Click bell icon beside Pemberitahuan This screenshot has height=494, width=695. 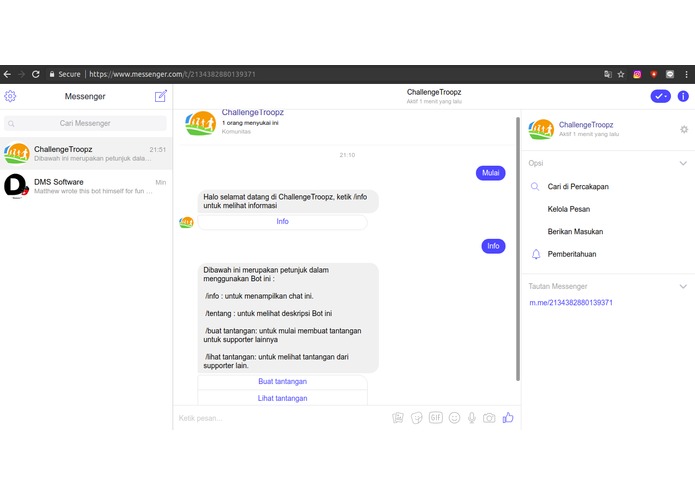click(x=536, y=254)
